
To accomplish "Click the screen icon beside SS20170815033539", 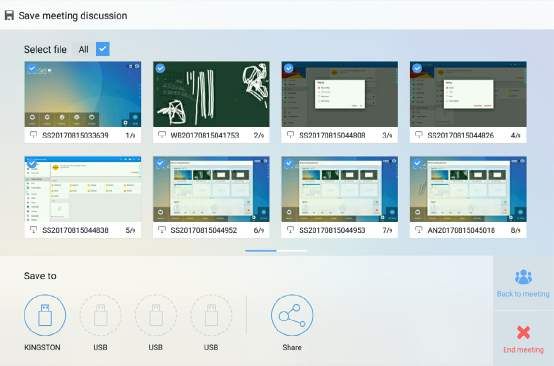I will coord(33,135).
